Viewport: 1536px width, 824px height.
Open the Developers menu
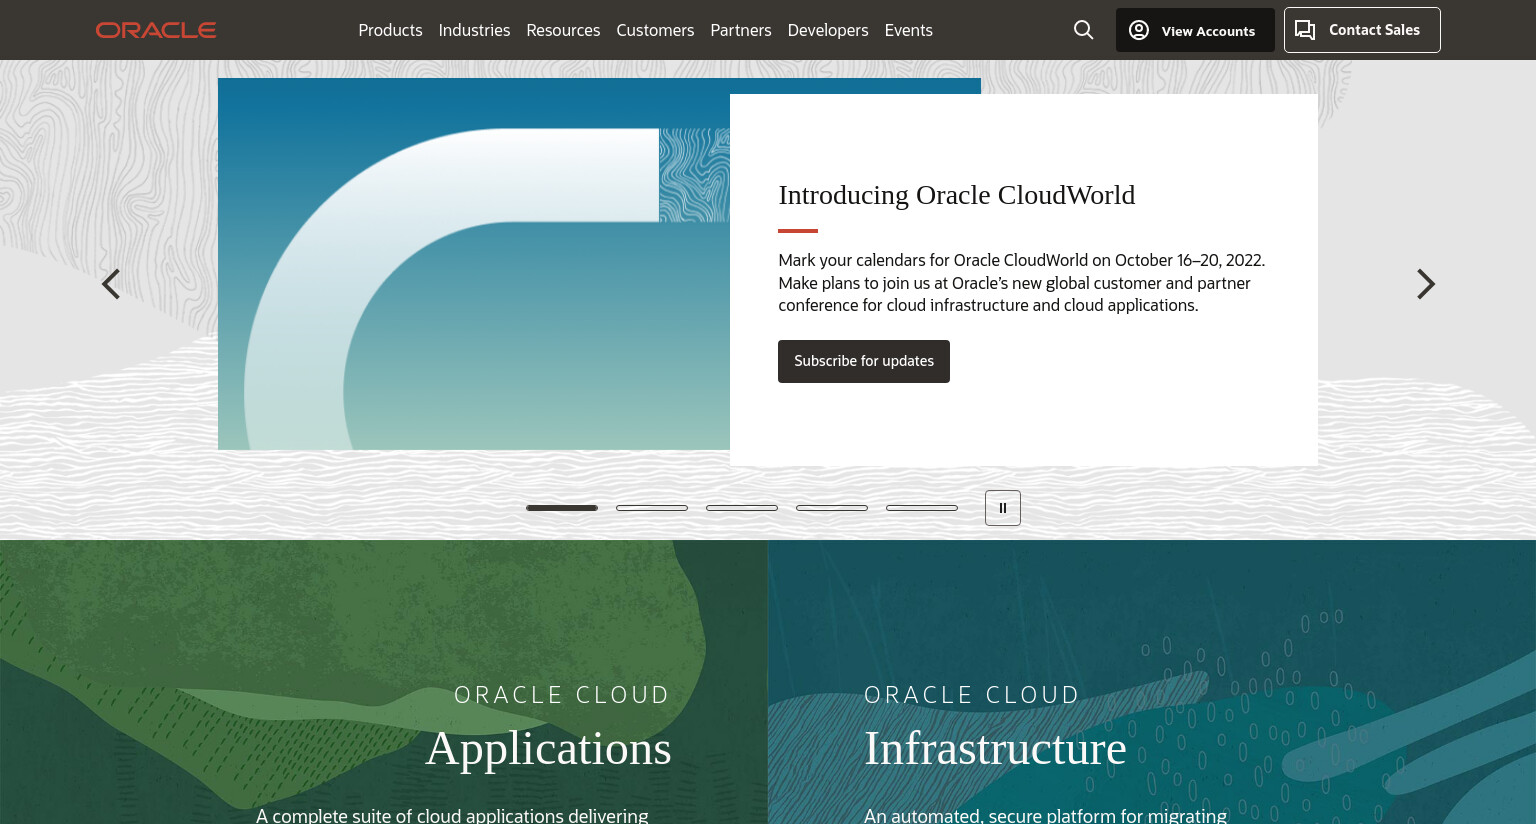(828, 30)
